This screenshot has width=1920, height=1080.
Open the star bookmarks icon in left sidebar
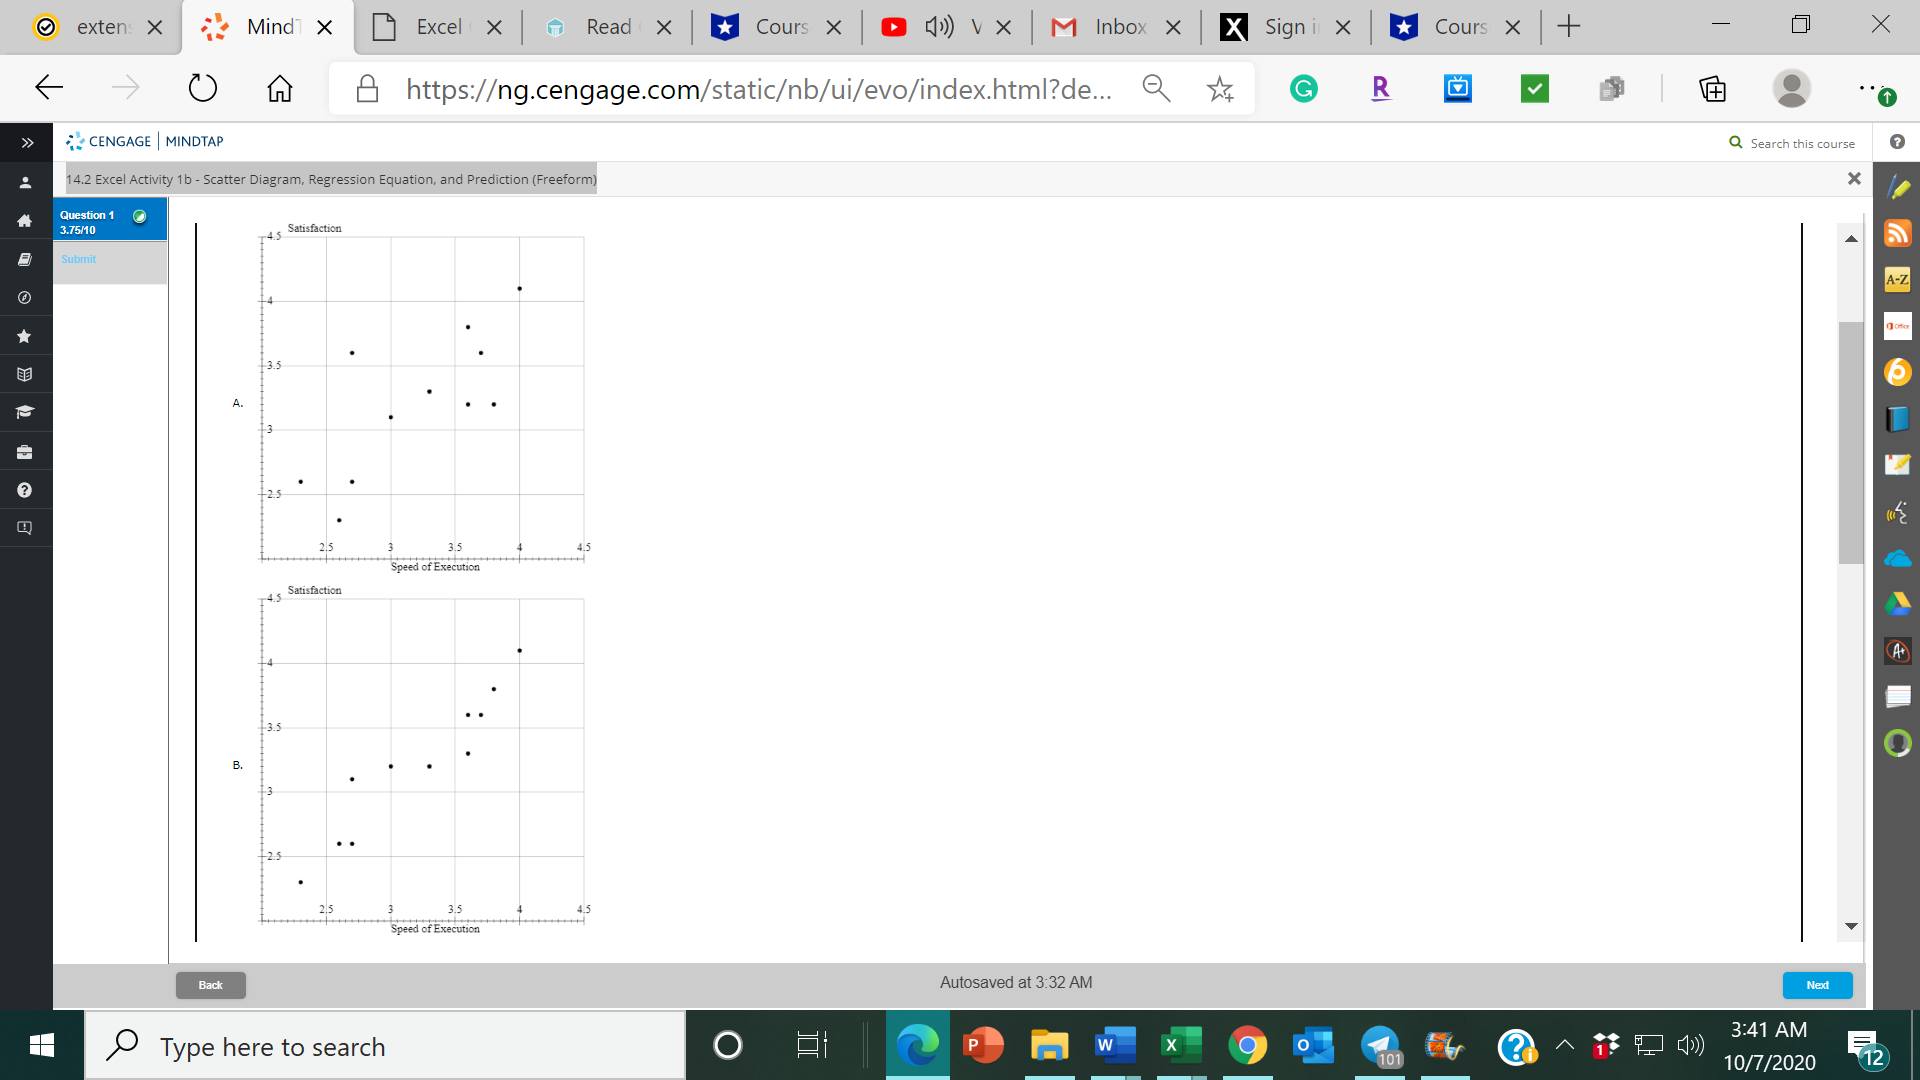24,335
